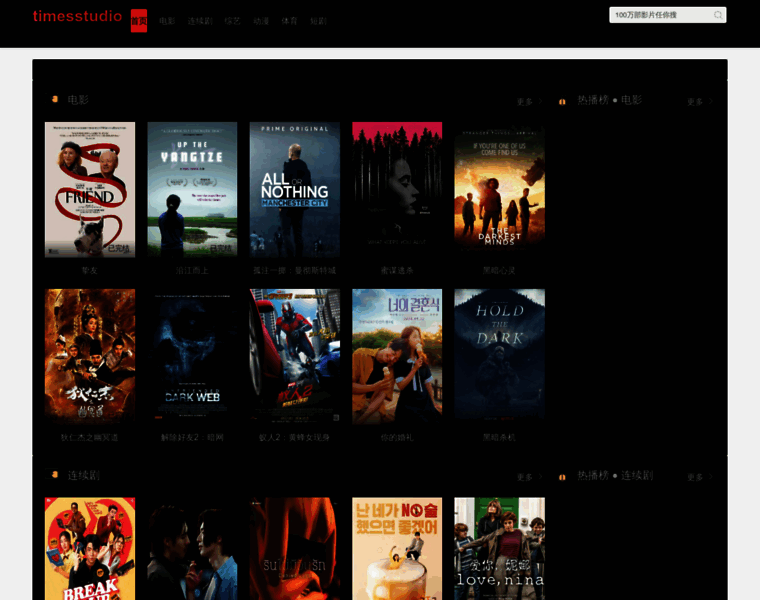Click the 挚友 movie title
Image resolution: width=760 pixels, height=600 pixels.
[90, 270]
